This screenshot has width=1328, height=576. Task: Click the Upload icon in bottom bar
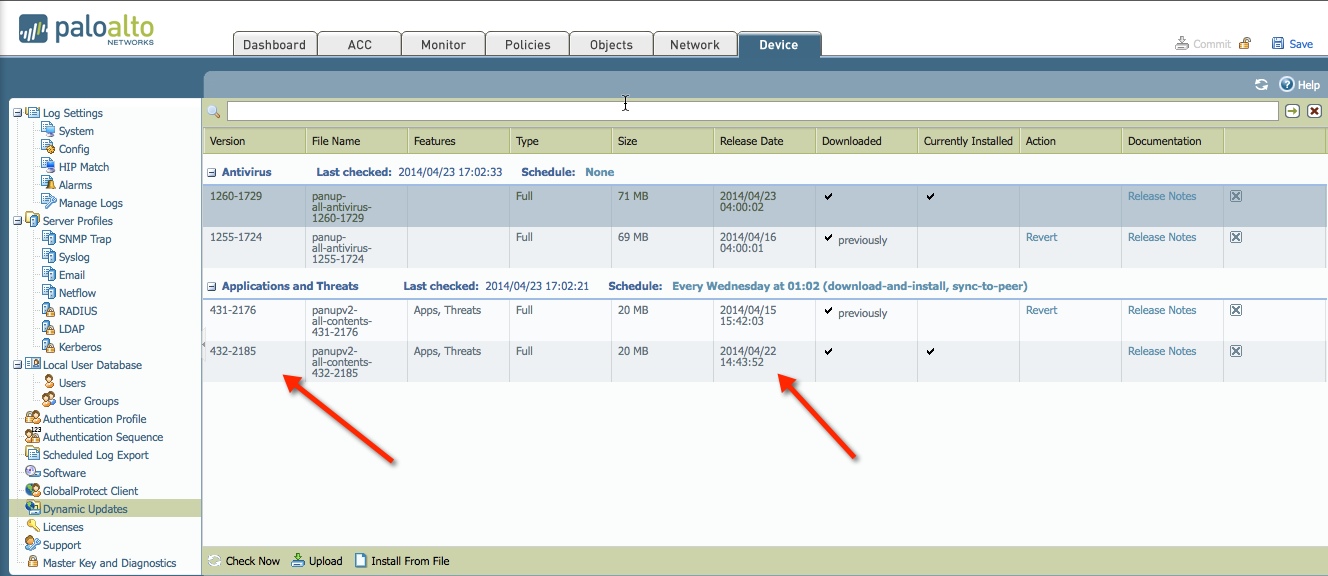pos(298,561)
